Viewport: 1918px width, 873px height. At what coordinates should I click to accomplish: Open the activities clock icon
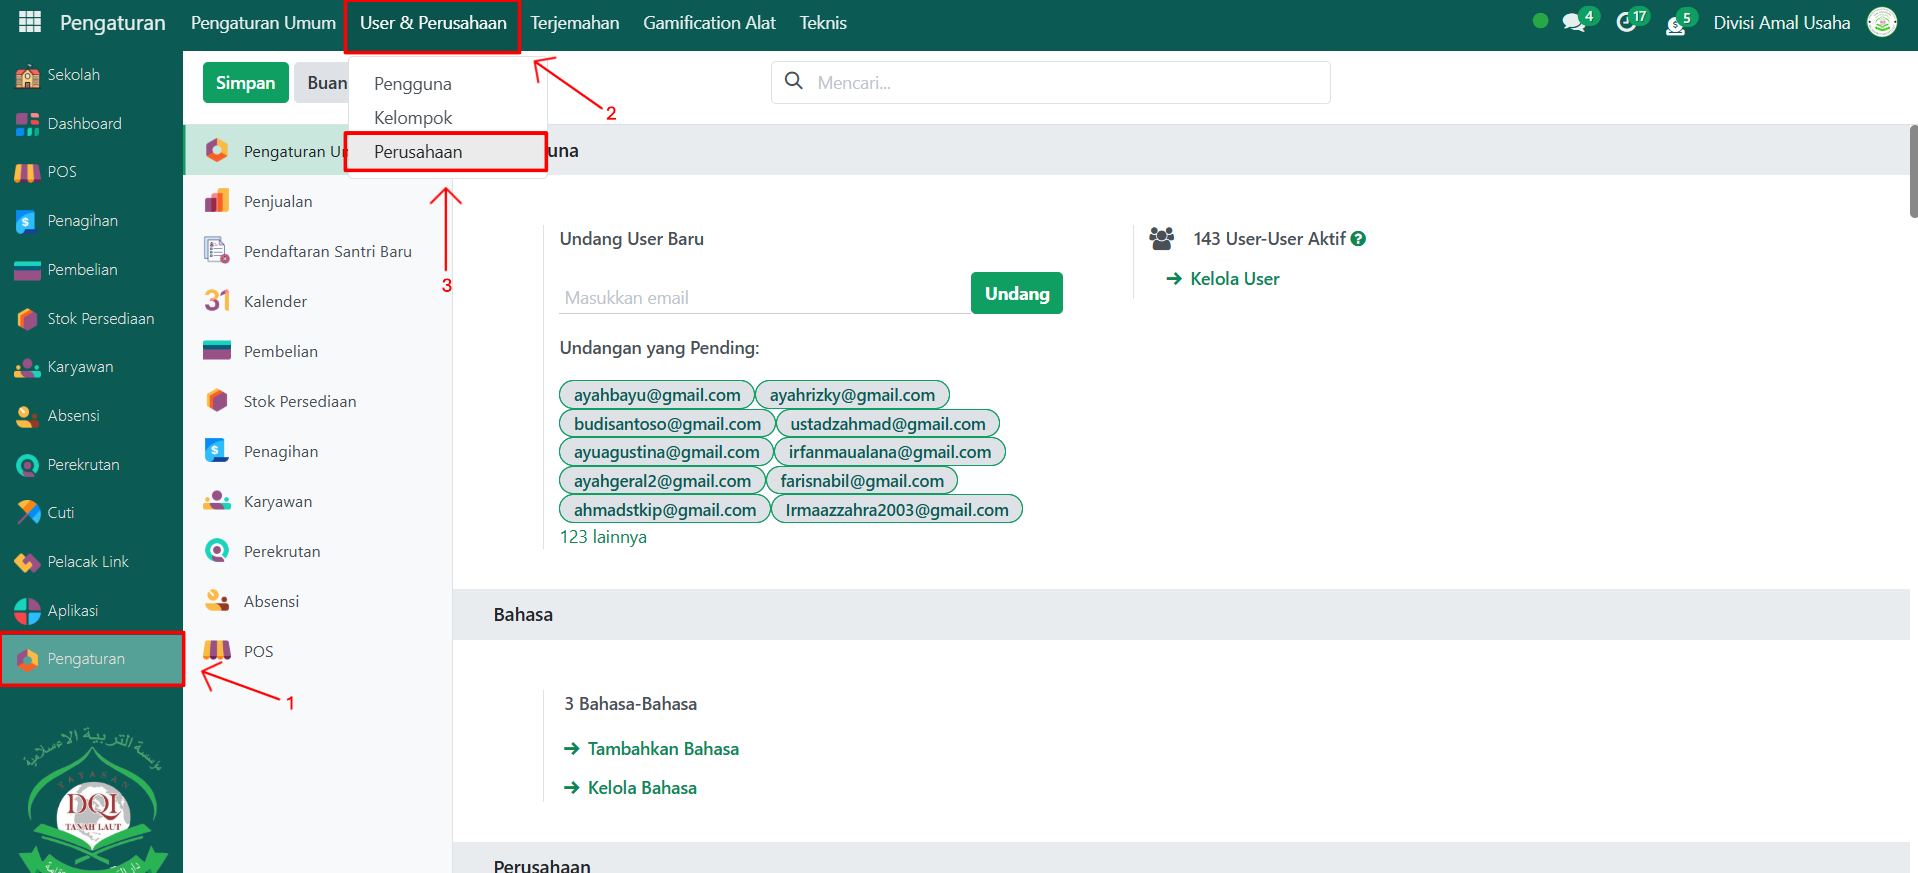pyautogui.click(x=1626, y=23)
